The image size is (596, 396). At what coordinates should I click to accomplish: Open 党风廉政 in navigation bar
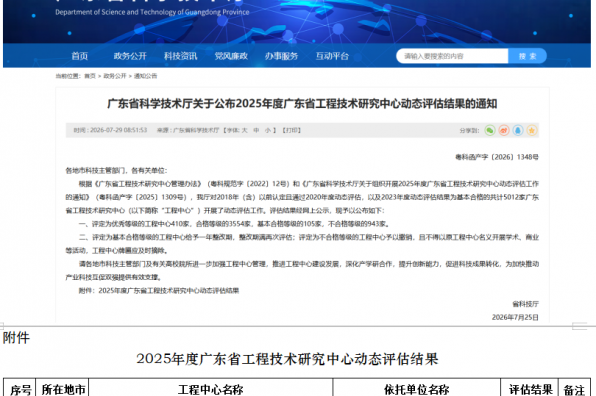231,56
